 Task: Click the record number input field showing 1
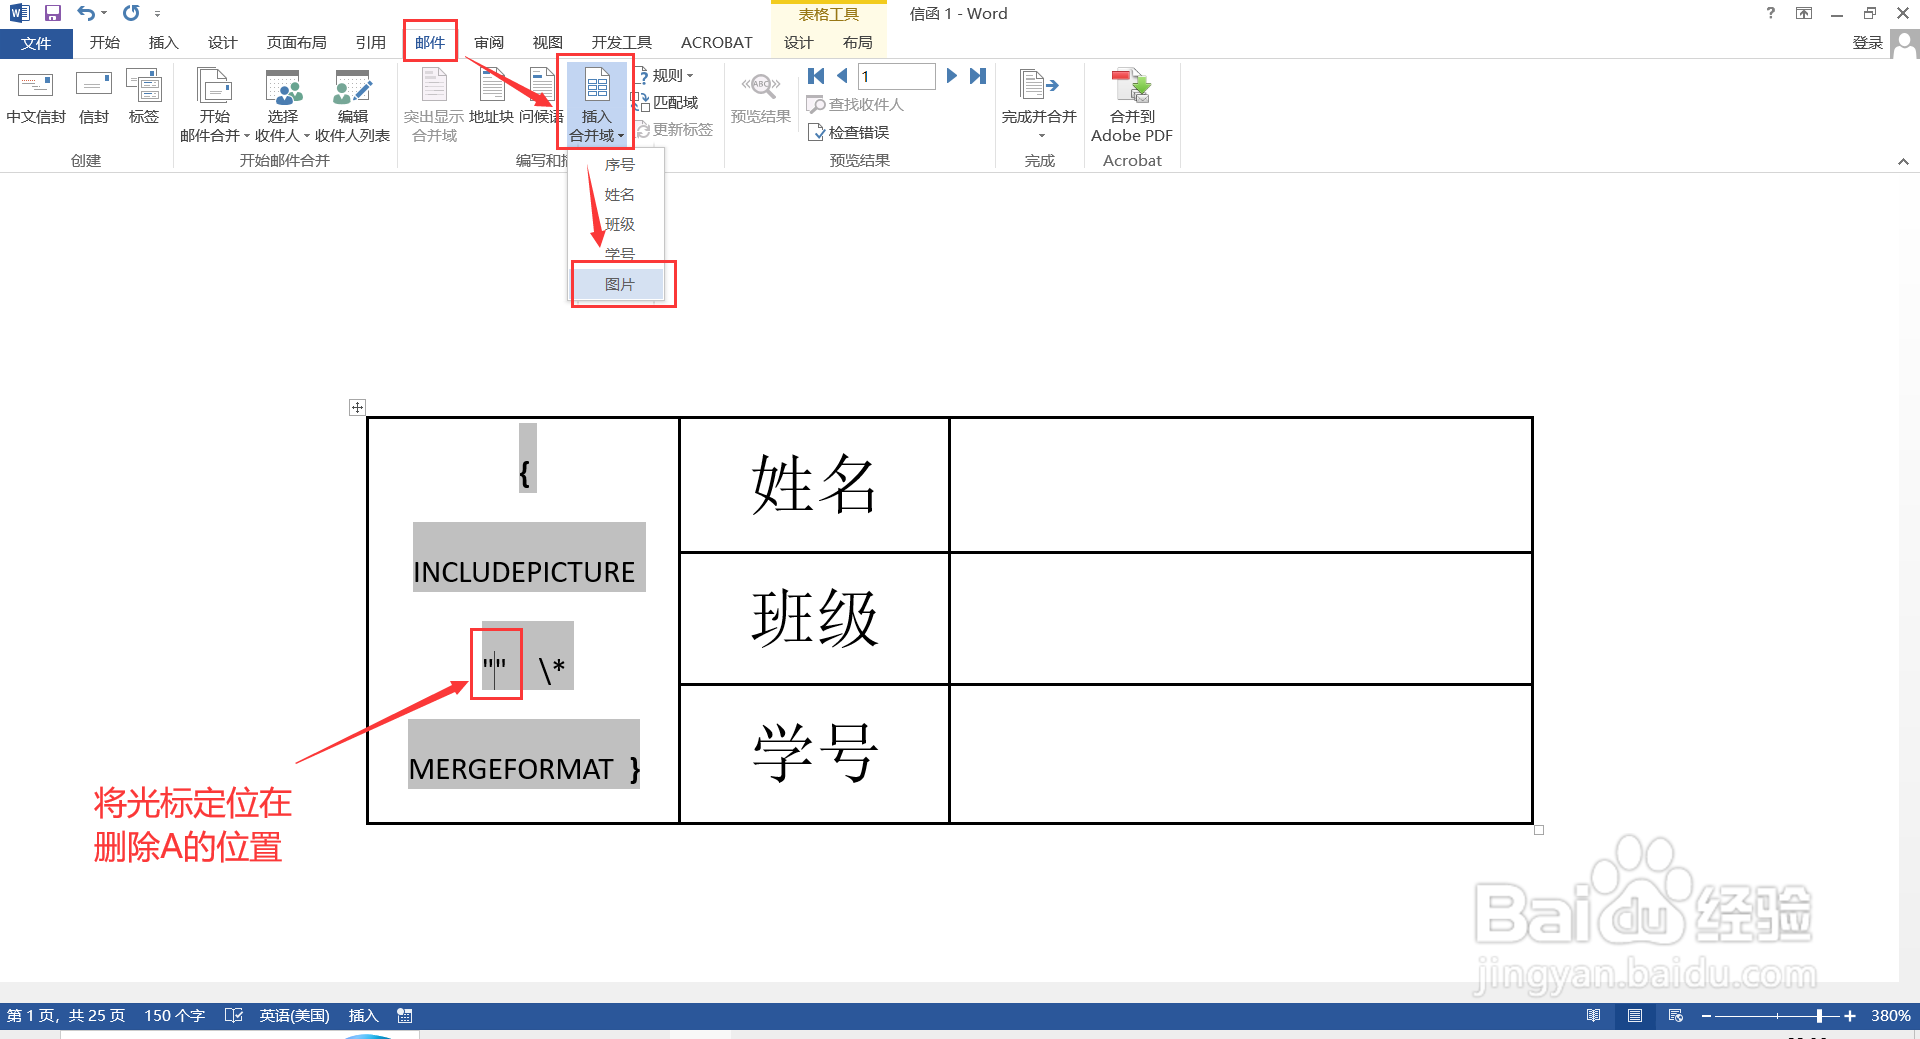(895, 75)
